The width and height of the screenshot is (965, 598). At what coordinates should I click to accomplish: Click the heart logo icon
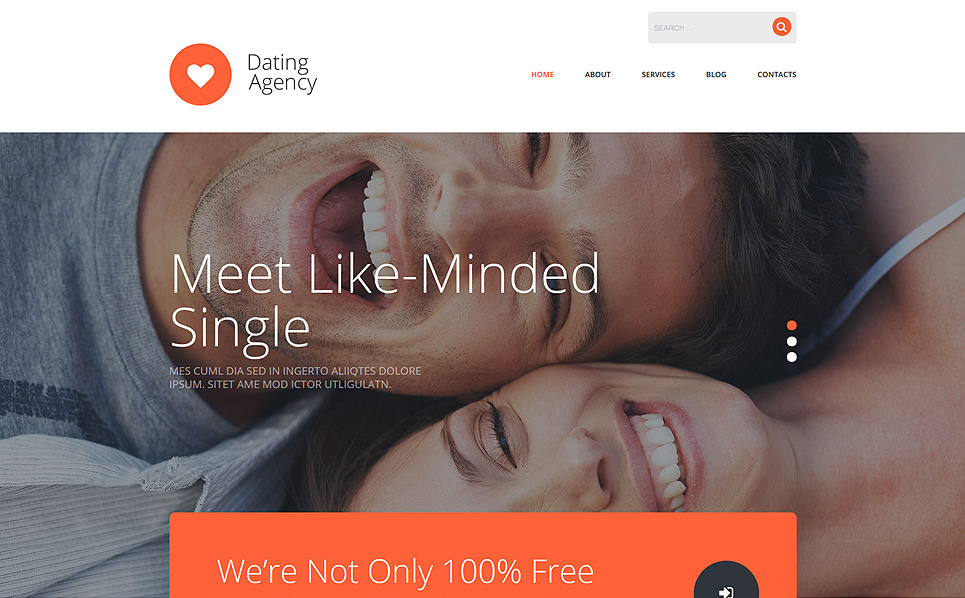(200, 74)
